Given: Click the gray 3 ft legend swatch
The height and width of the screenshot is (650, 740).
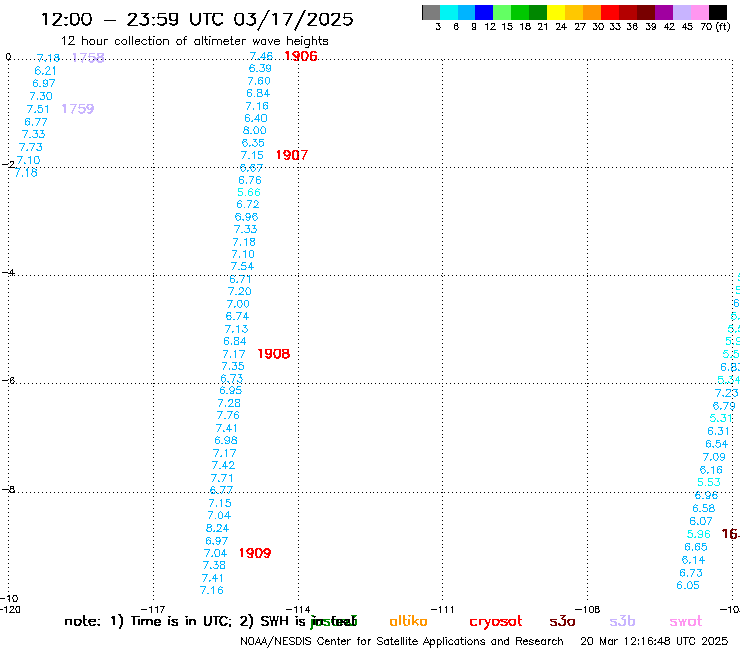Looking at the screenshot, I should [x=431, y=12].
